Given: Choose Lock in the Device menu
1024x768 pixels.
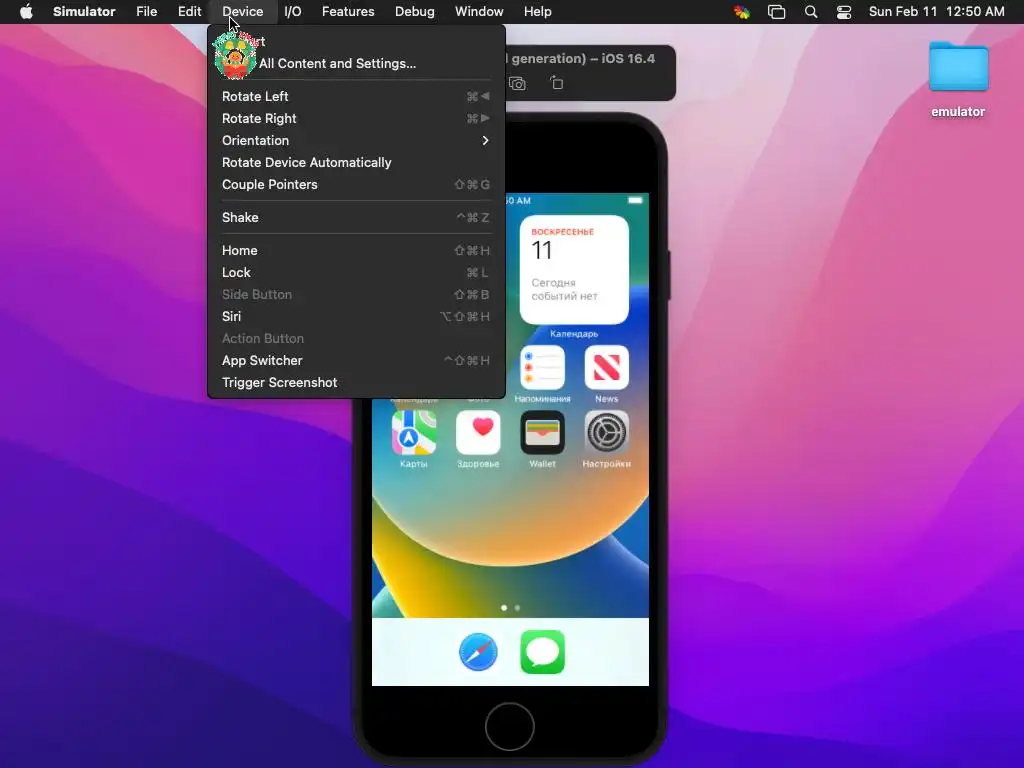Looking at the screenshot, I should 357,272.
